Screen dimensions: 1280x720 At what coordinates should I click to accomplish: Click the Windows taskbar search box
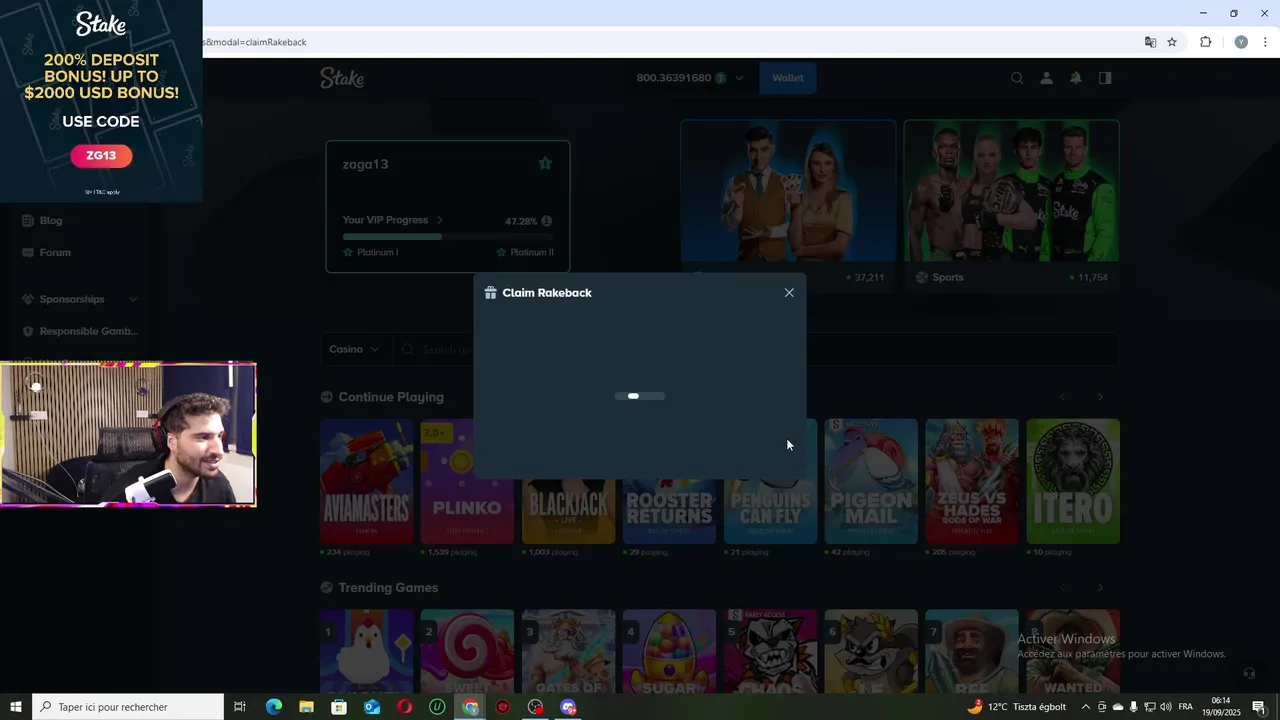128,707
